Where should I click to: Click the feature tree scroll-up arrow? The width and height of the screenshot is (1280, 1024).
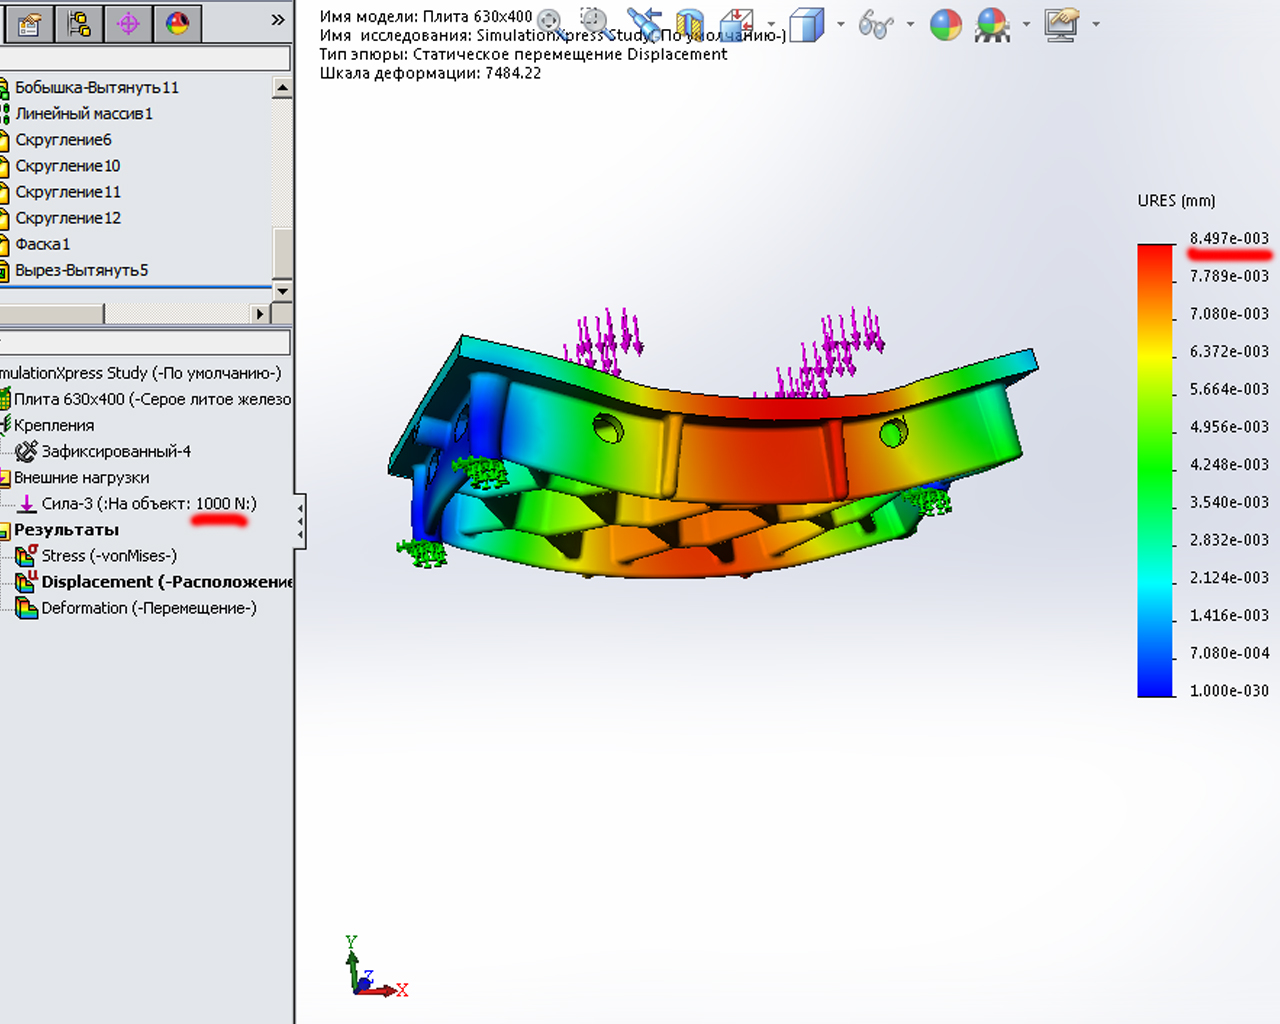282,88
